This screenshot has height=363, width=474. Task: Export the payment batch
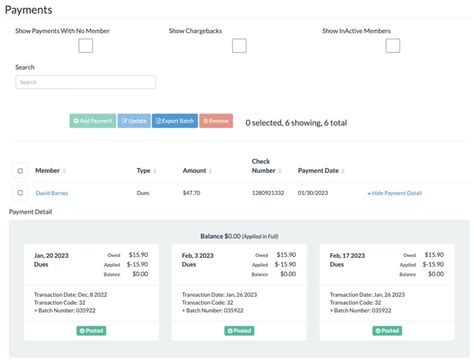click(x=175, y=121)
